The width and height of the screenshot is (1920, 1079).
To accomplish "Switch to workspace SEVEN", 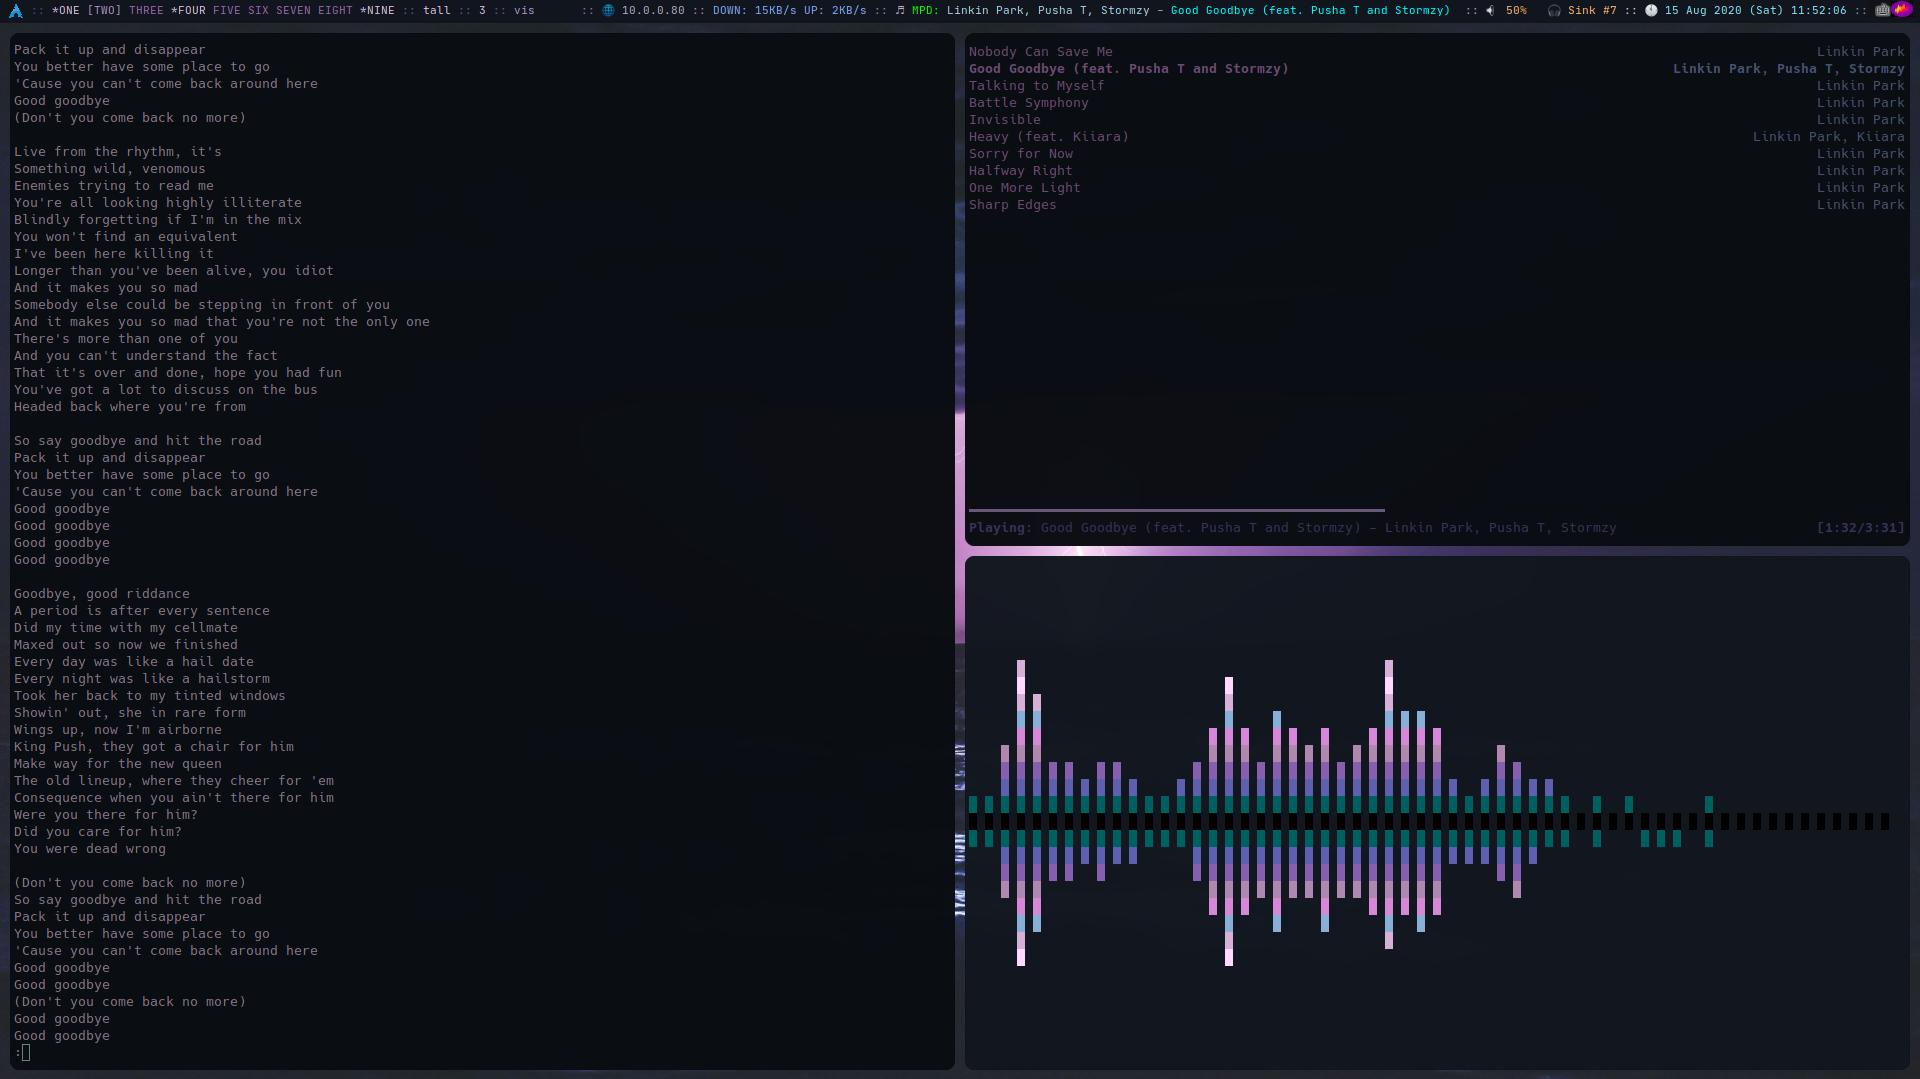I will 293,11.
